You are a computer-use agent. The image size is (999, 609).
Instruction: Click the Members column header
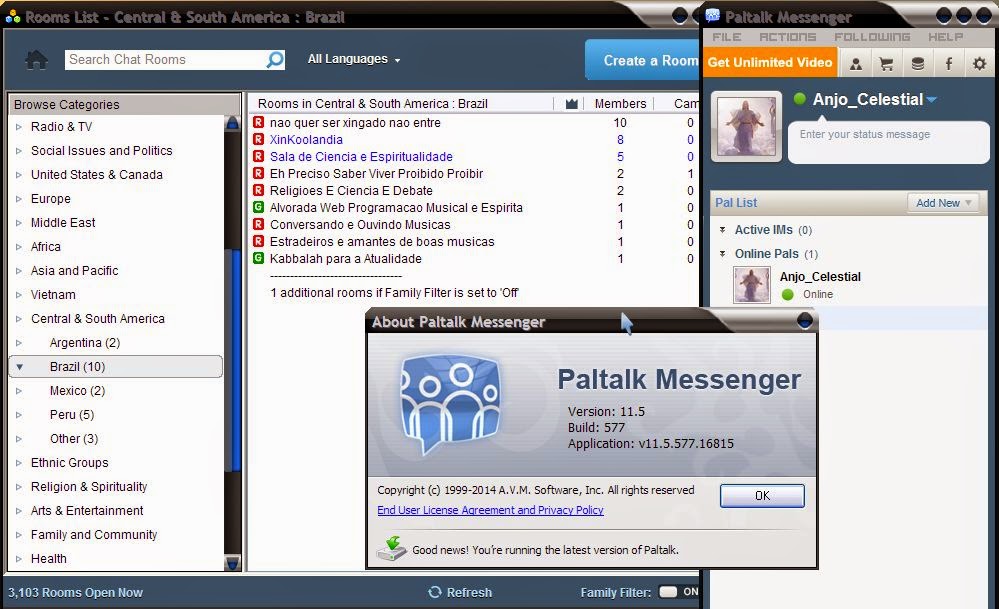point(620,104)
